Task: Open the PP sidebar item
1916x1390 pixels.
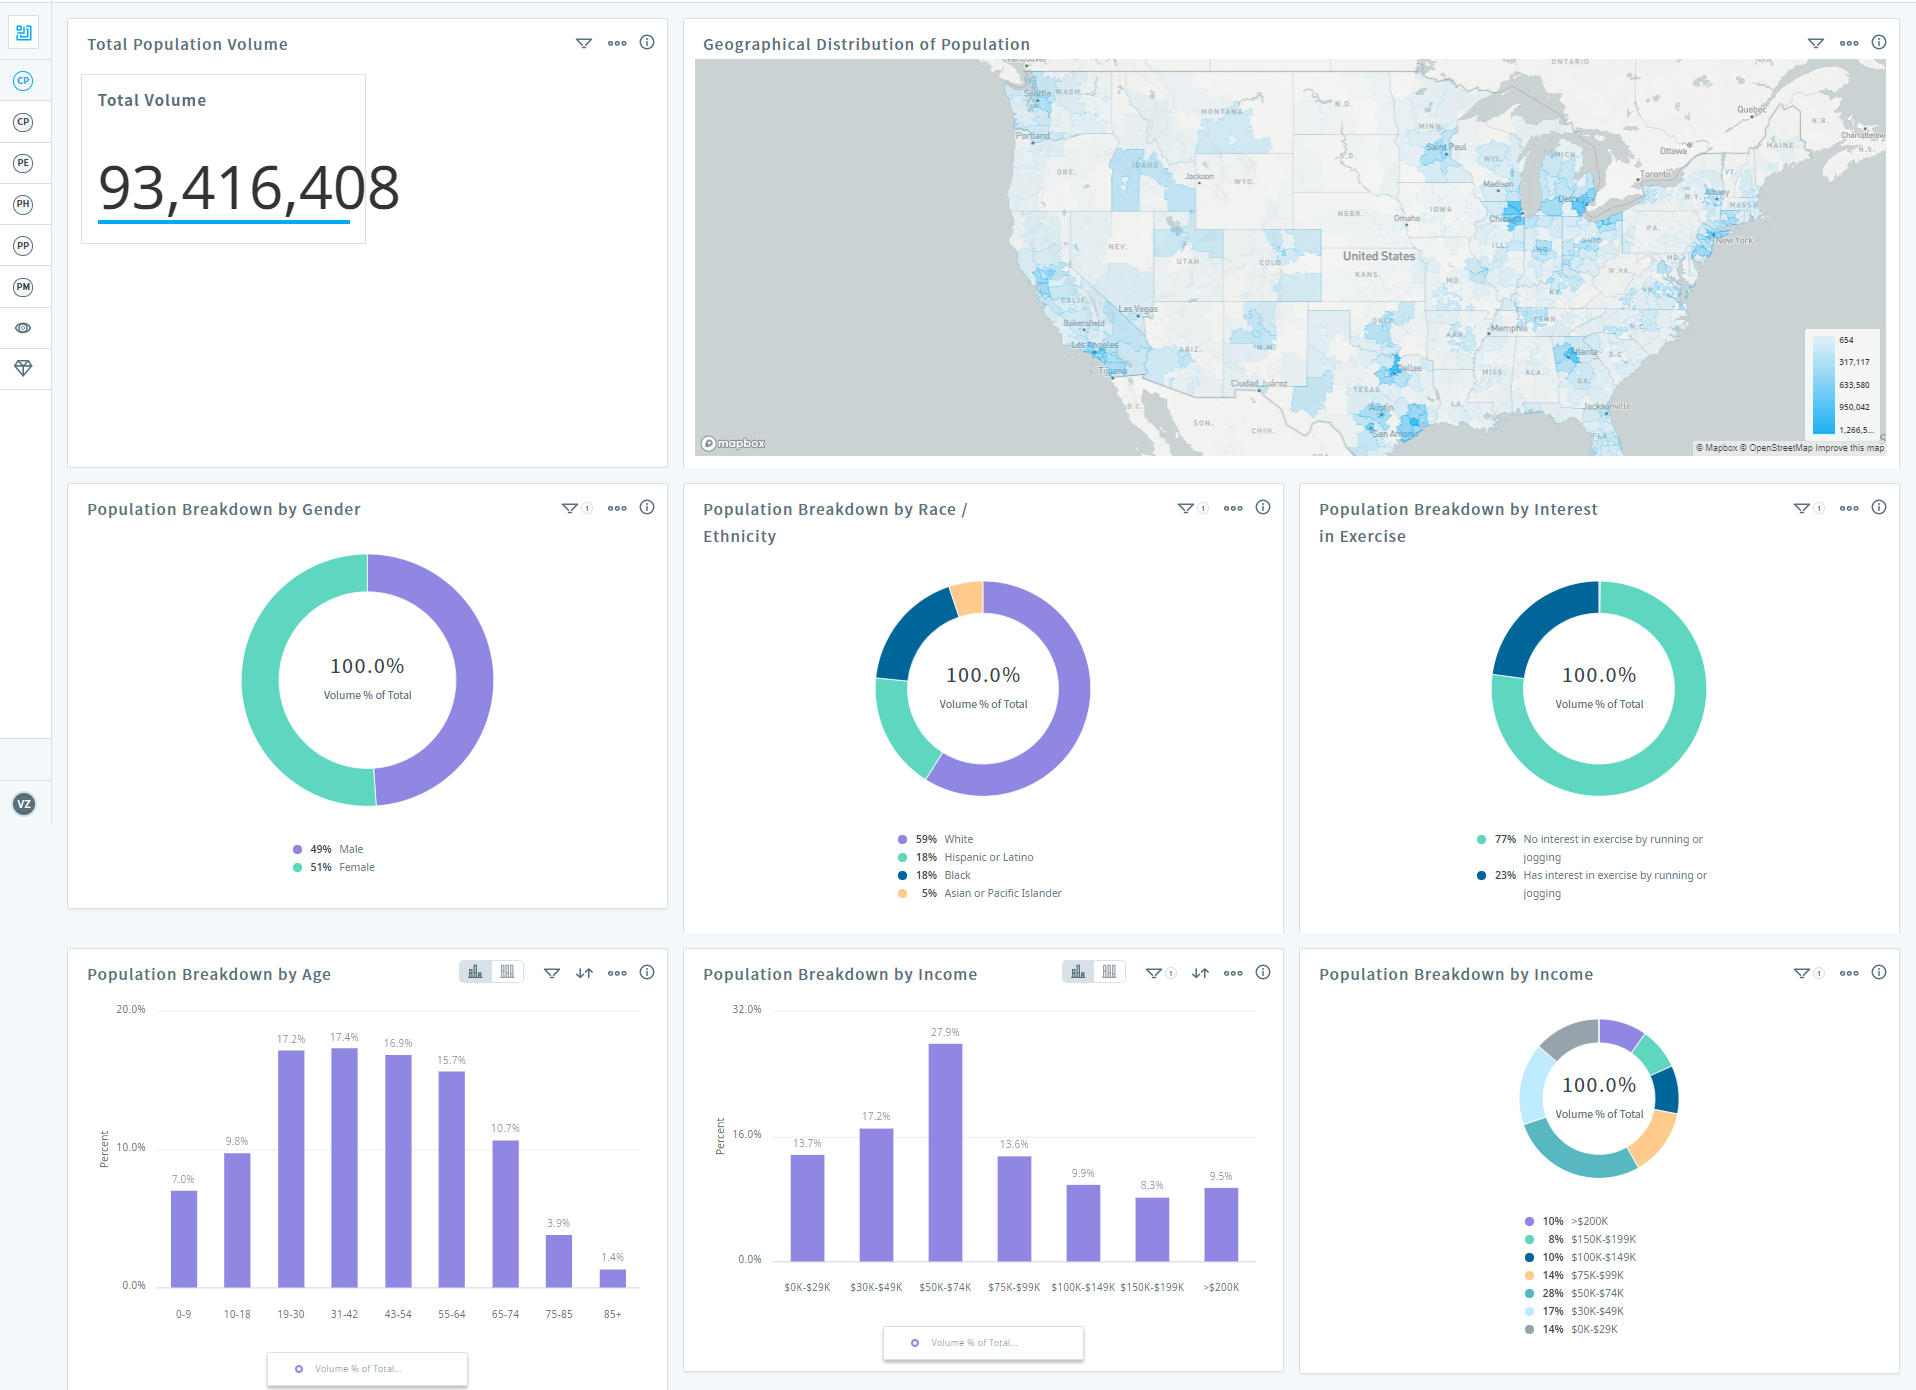Action: coord(23,245)
